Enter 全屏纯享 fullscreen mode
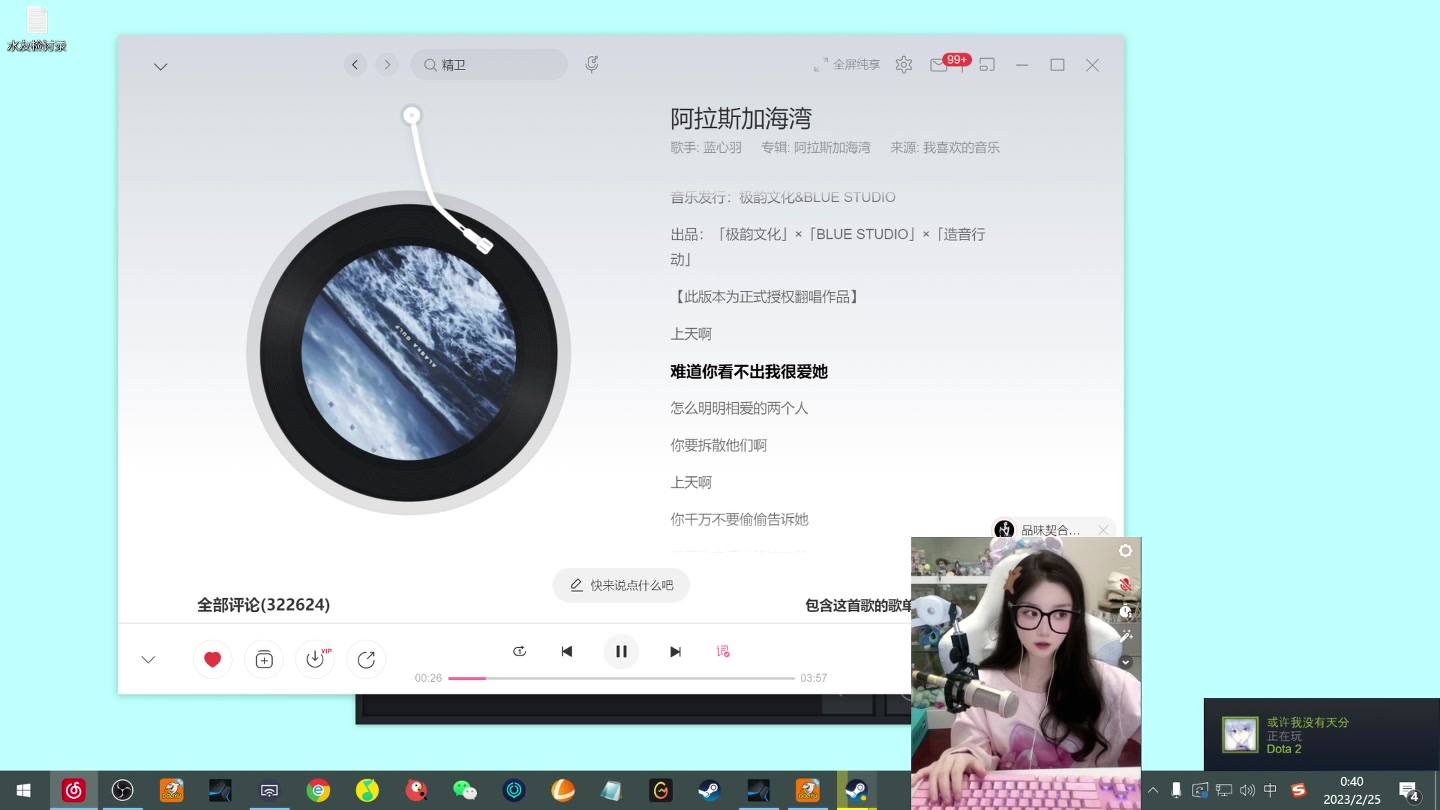This screenshot has height=810, width=1440. click(848, 64)
